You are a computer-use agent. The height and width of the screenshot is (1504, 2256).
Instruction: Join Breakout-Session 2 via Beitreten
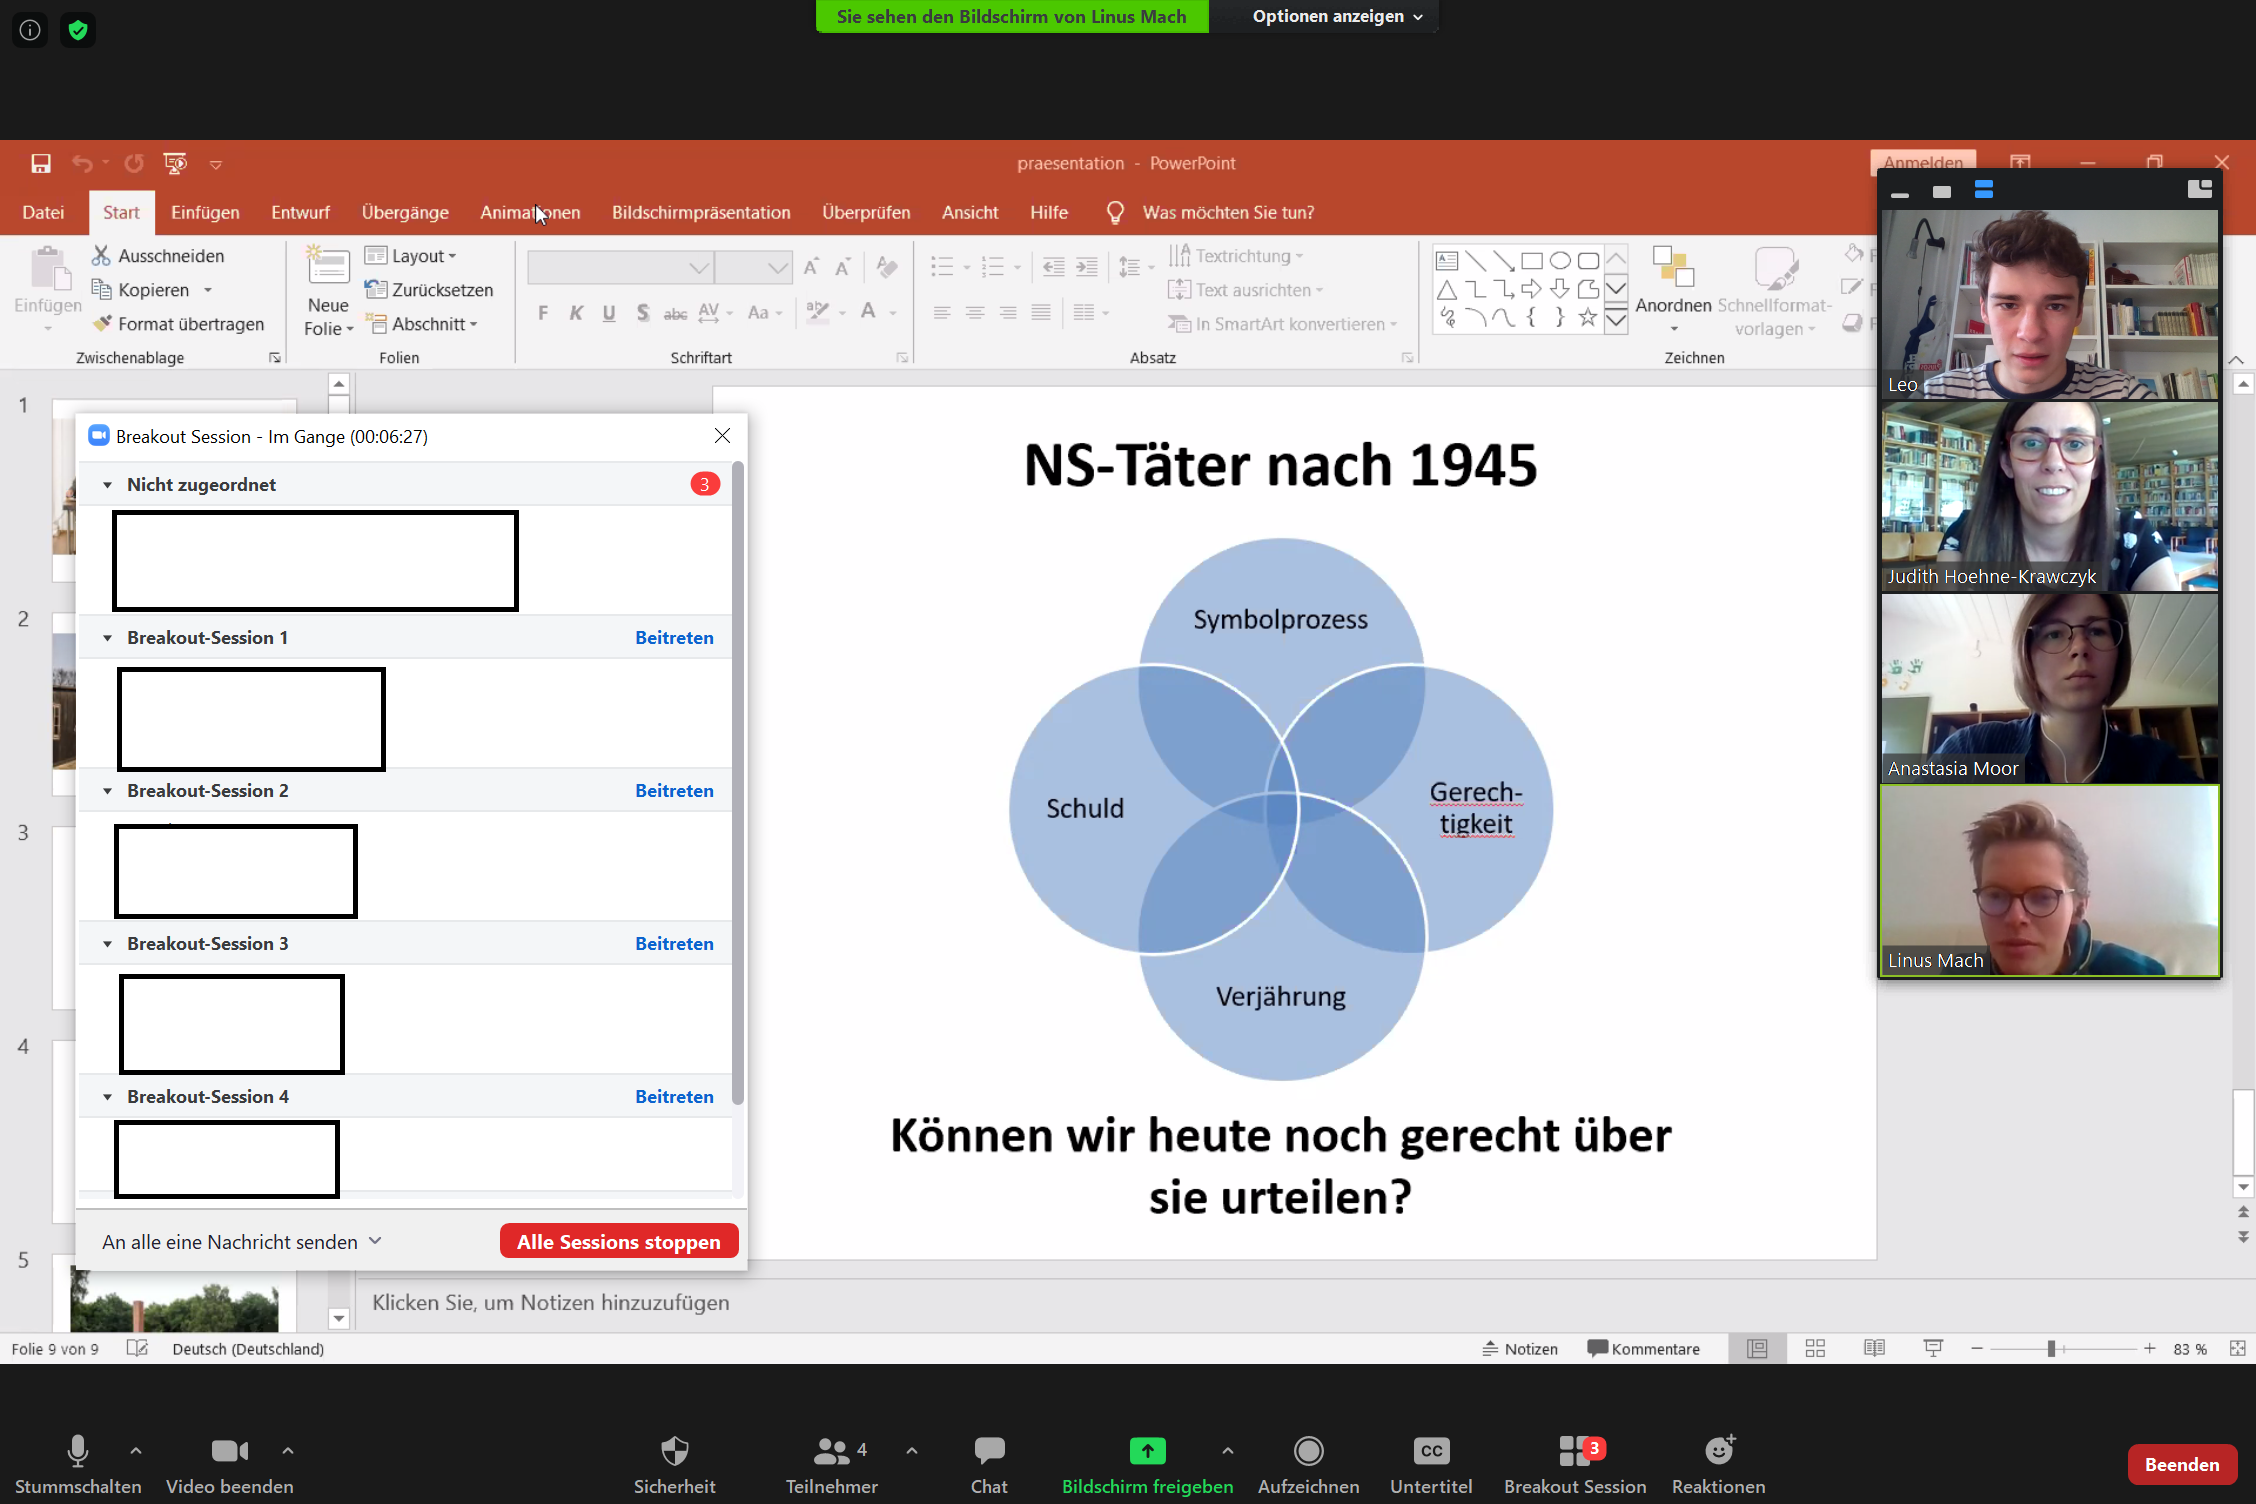pos(674,791)
